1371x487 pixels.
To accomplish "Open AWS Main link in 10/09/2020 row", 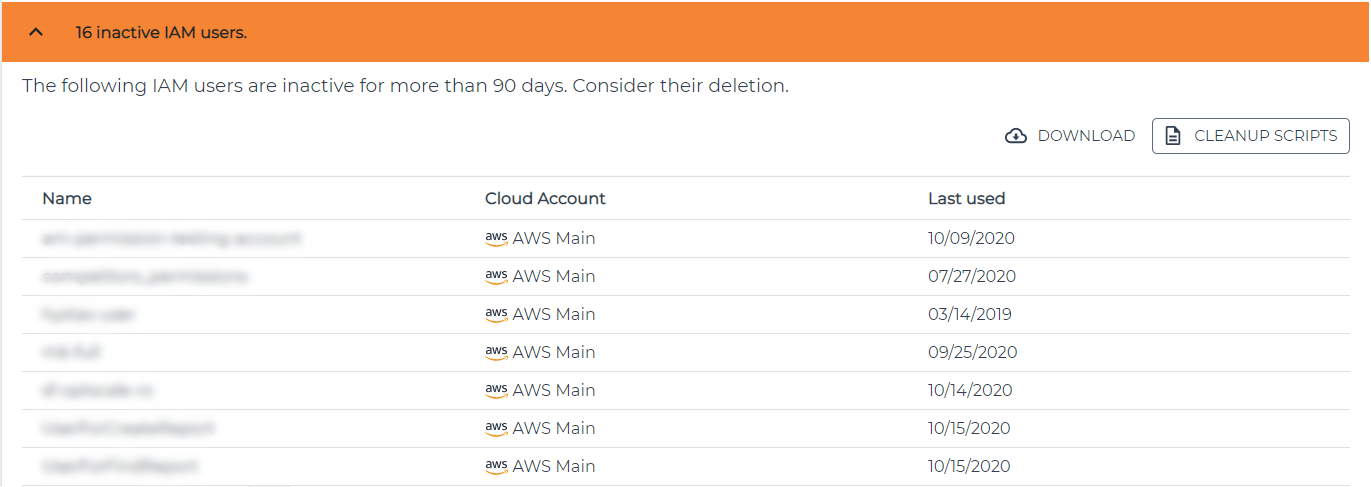I will (x=553, y=238).
